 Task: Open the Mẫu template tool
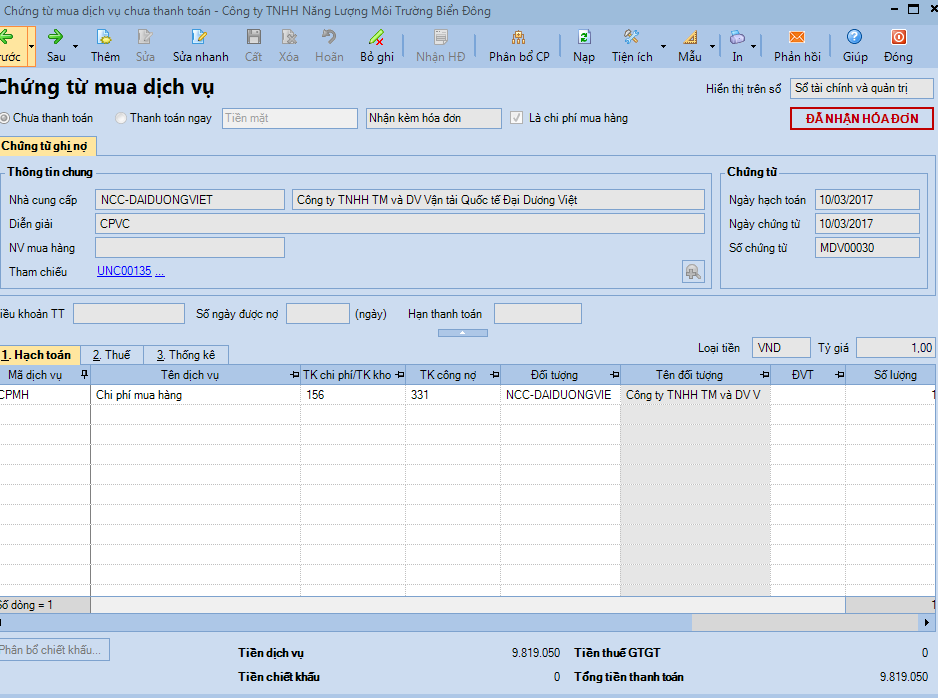[x=690, y=45]
